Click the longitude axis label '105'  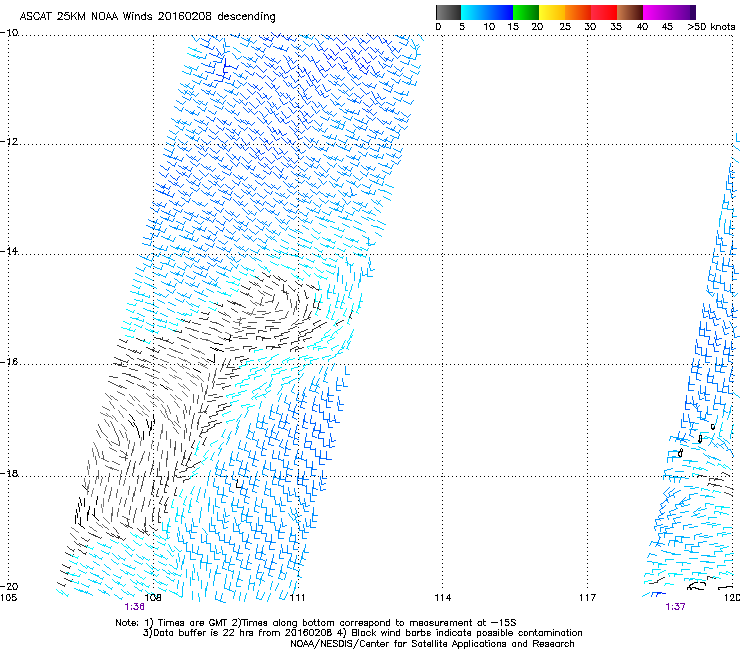[8, 598]
